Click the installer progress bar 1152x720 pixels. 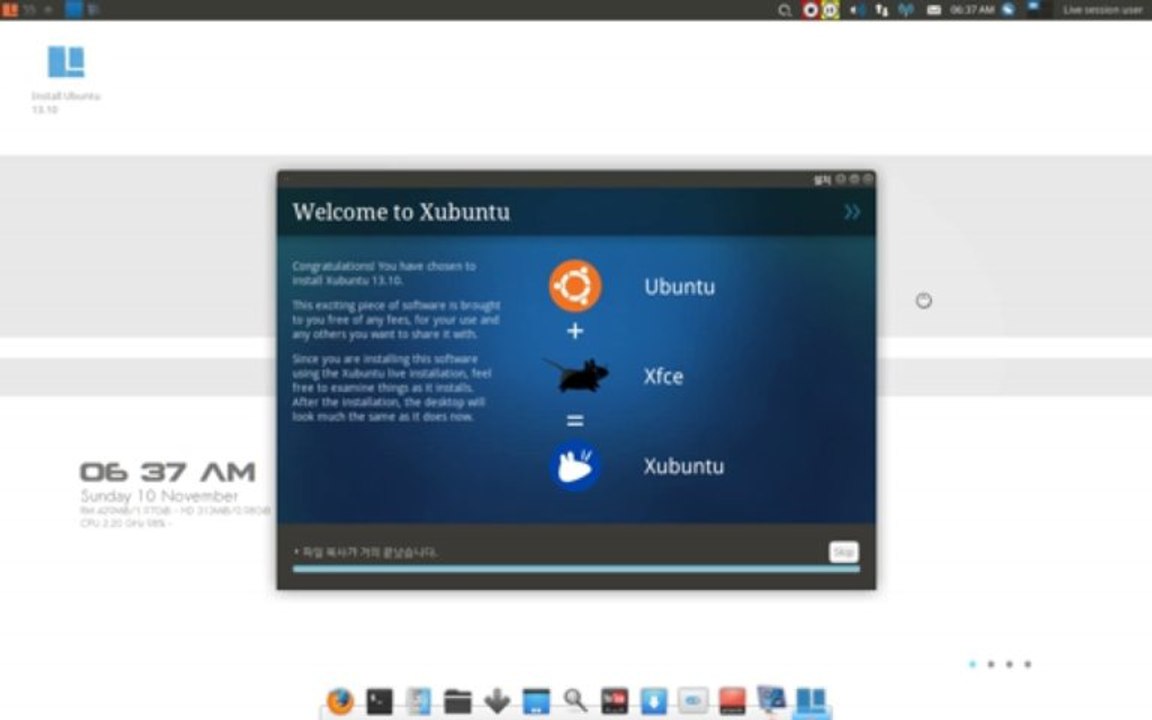click(x=576, y=569)
